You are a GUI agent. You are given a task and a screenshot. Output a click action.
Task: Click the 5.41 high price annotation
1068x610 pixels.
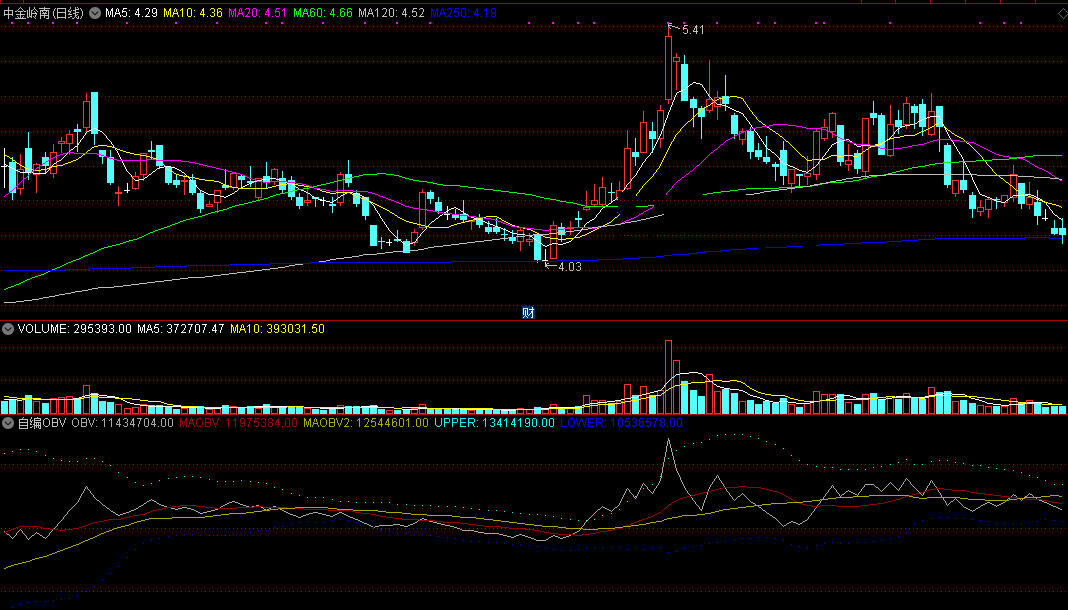tap(693, 30)
